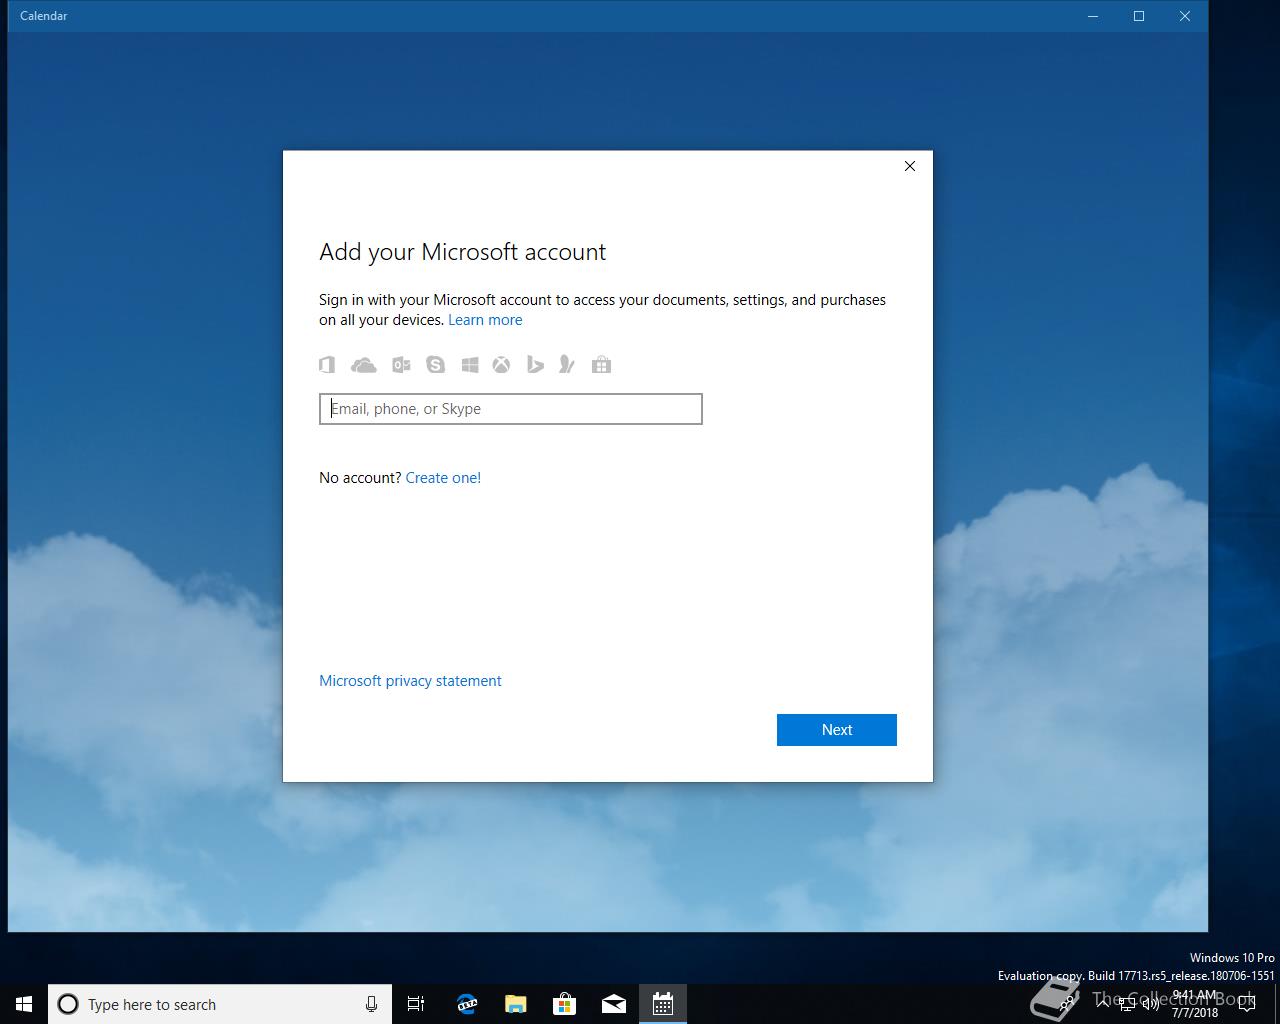Click the OneDrive cloud icon
1280x1024 pixels.
tap(364, 365)
